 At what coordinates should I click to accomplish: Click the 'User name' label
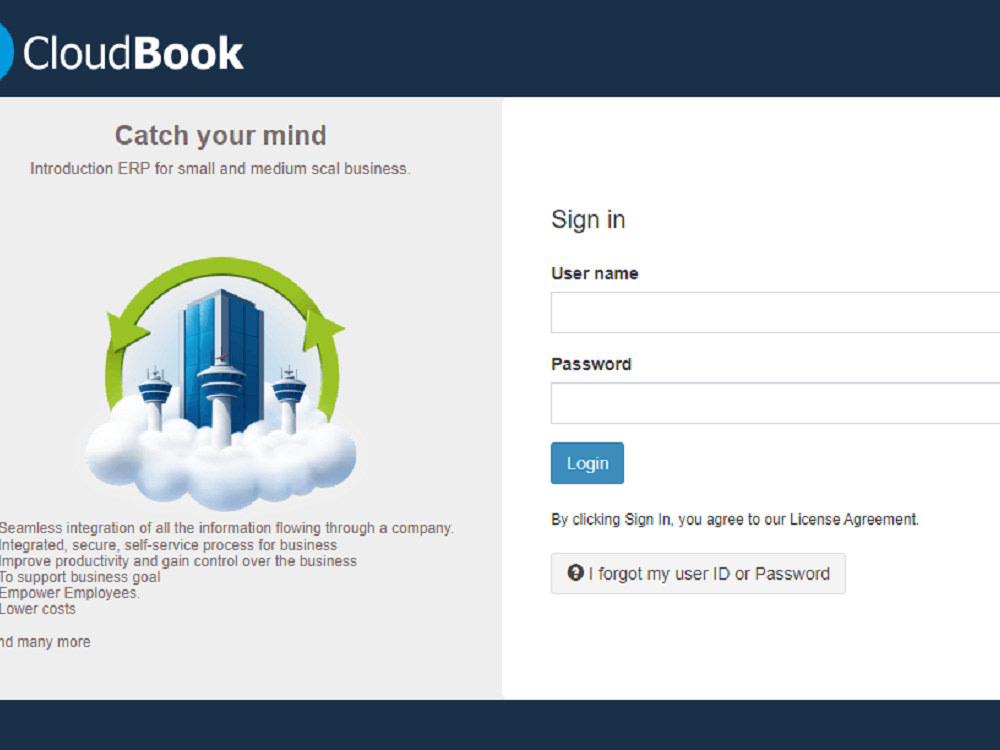pos(595,273)
